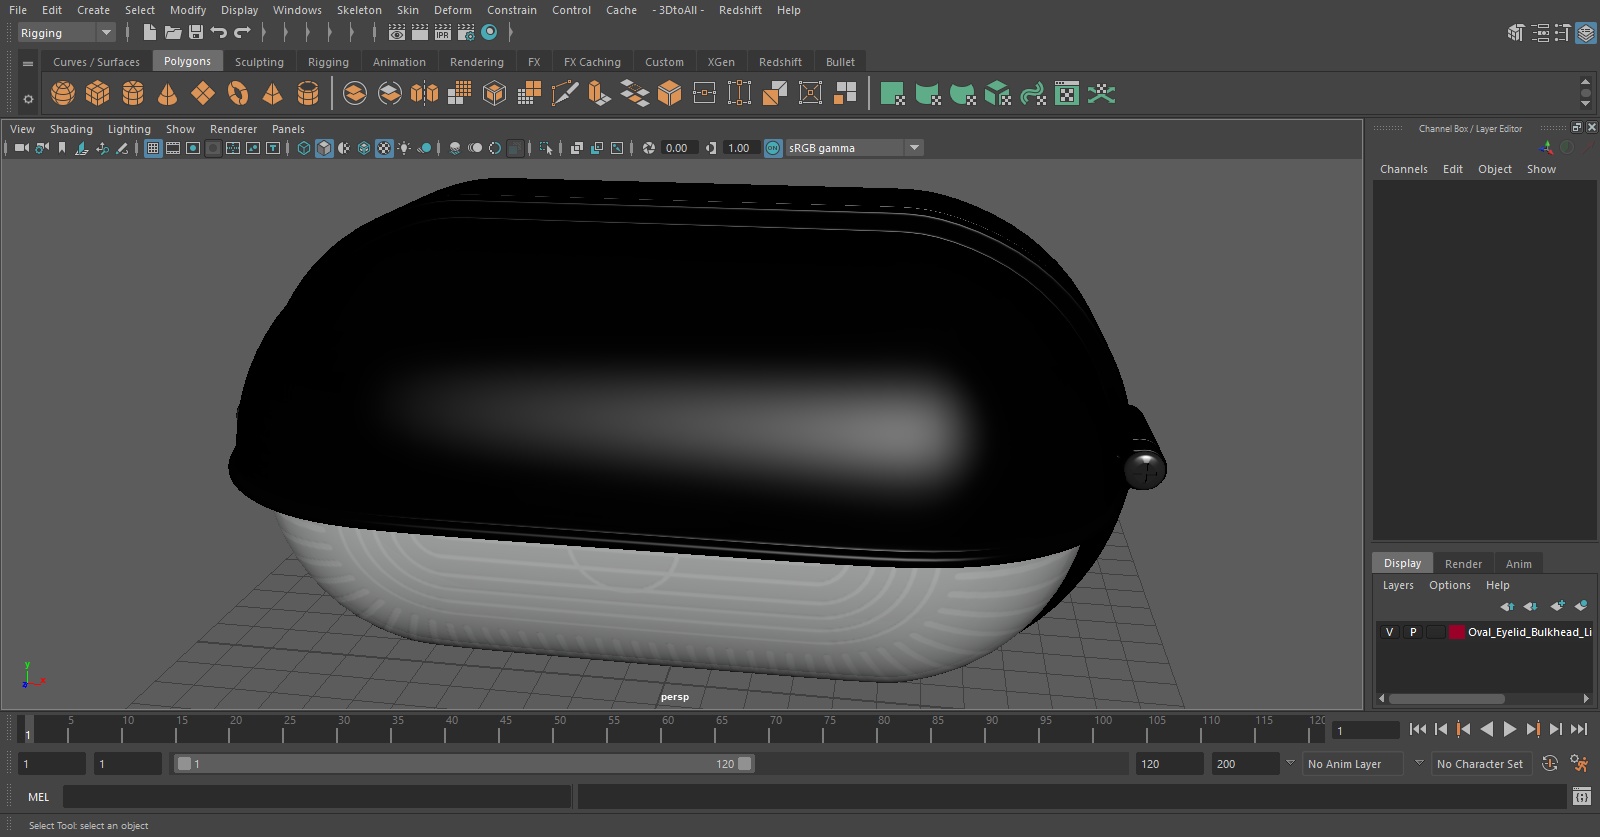Click the MEL command input field
Screen dimensions: 1600x837
pos(316,797)
